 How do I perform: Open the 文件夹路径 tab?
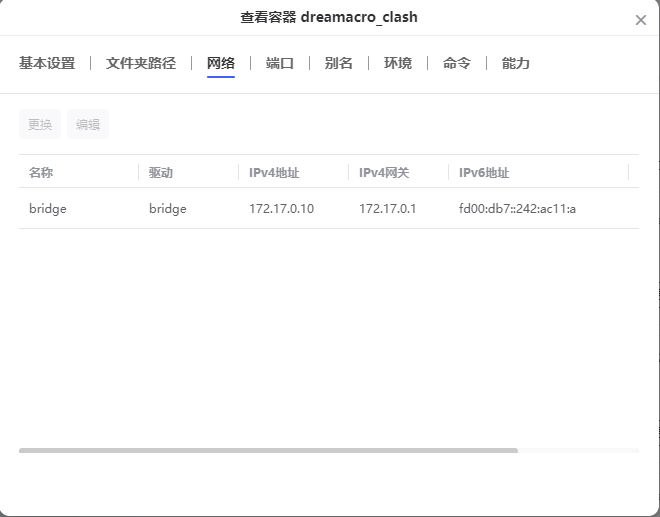(141, 63)
